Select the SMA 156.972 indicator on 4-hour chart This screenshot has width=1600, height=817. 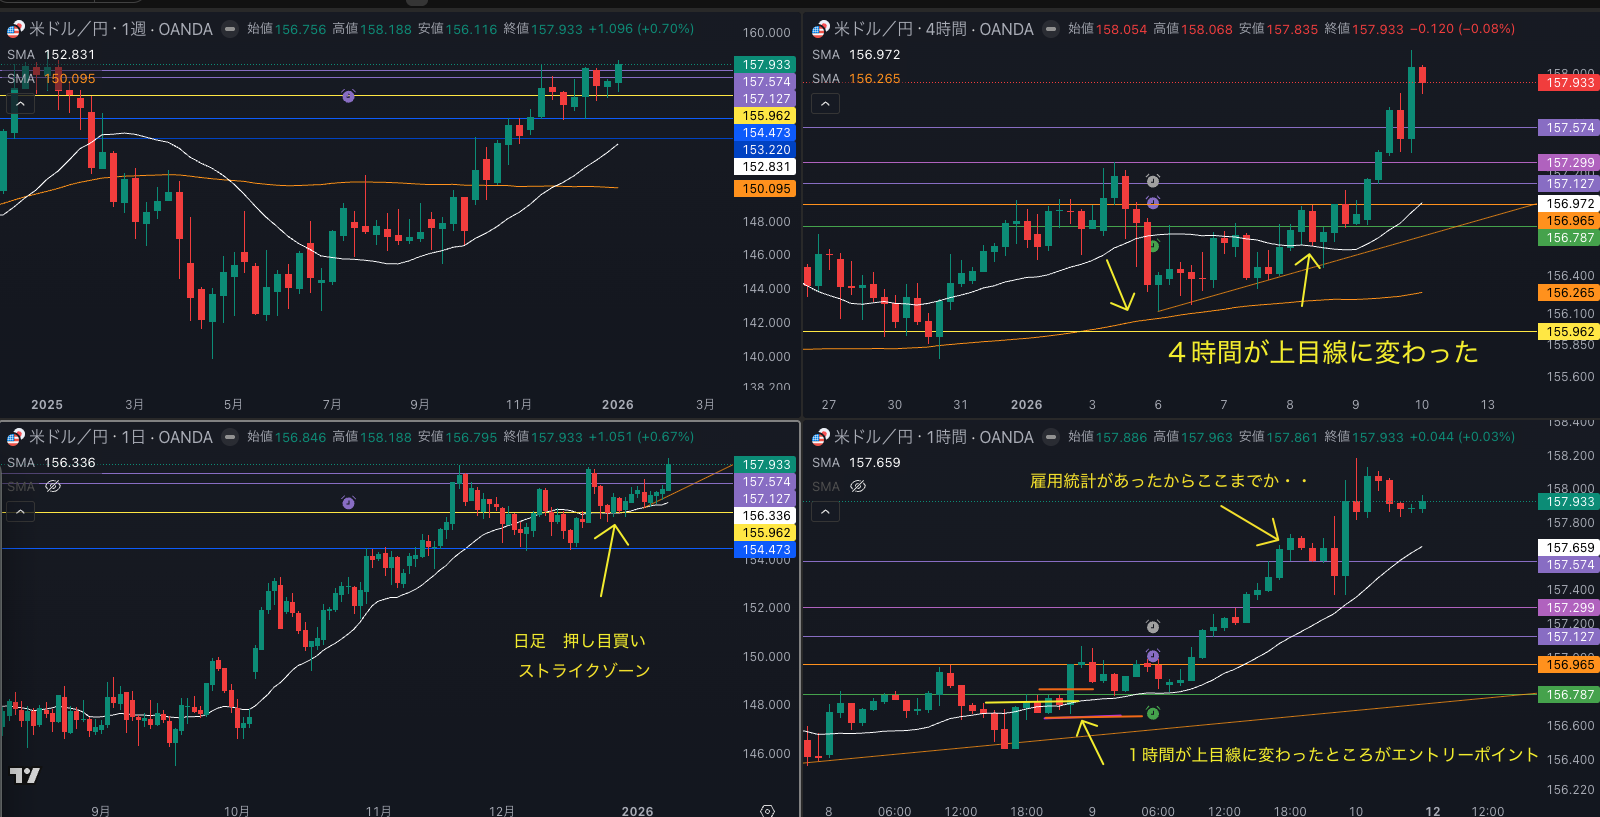(856, 55)
